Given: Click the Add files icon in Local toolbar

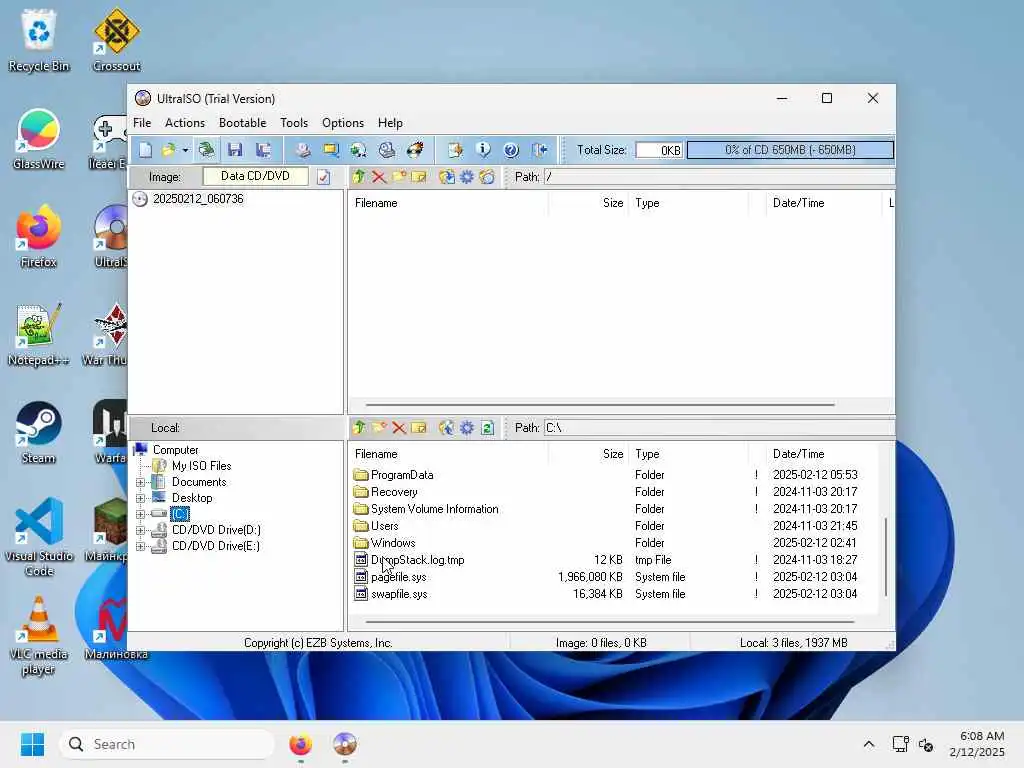Looking at the screenshot, I should click(x=447, y=428).
